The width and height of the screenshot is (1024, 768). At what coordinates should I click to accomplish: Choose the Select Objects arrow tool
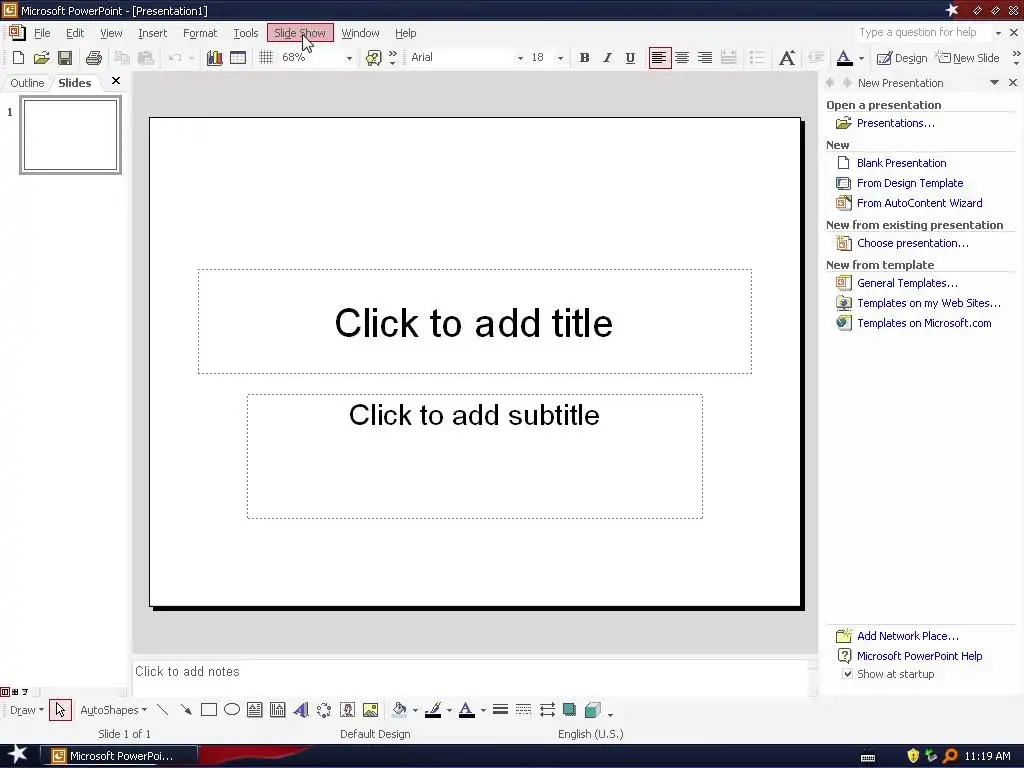[x=60, y=711]
